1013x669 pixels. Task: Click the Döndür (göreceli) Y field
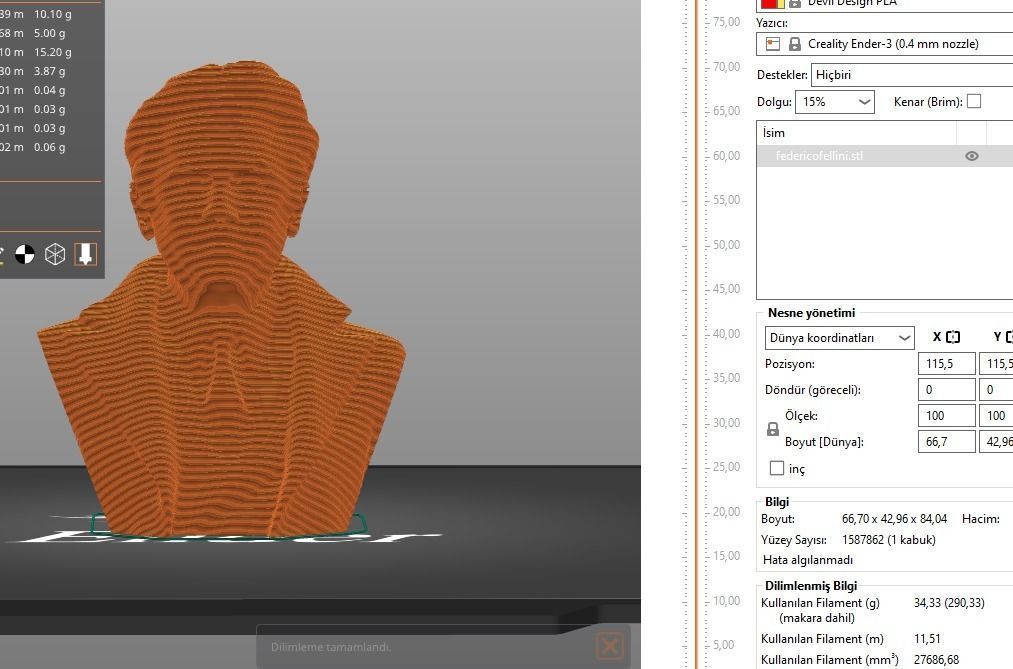(x=996, y=390)
